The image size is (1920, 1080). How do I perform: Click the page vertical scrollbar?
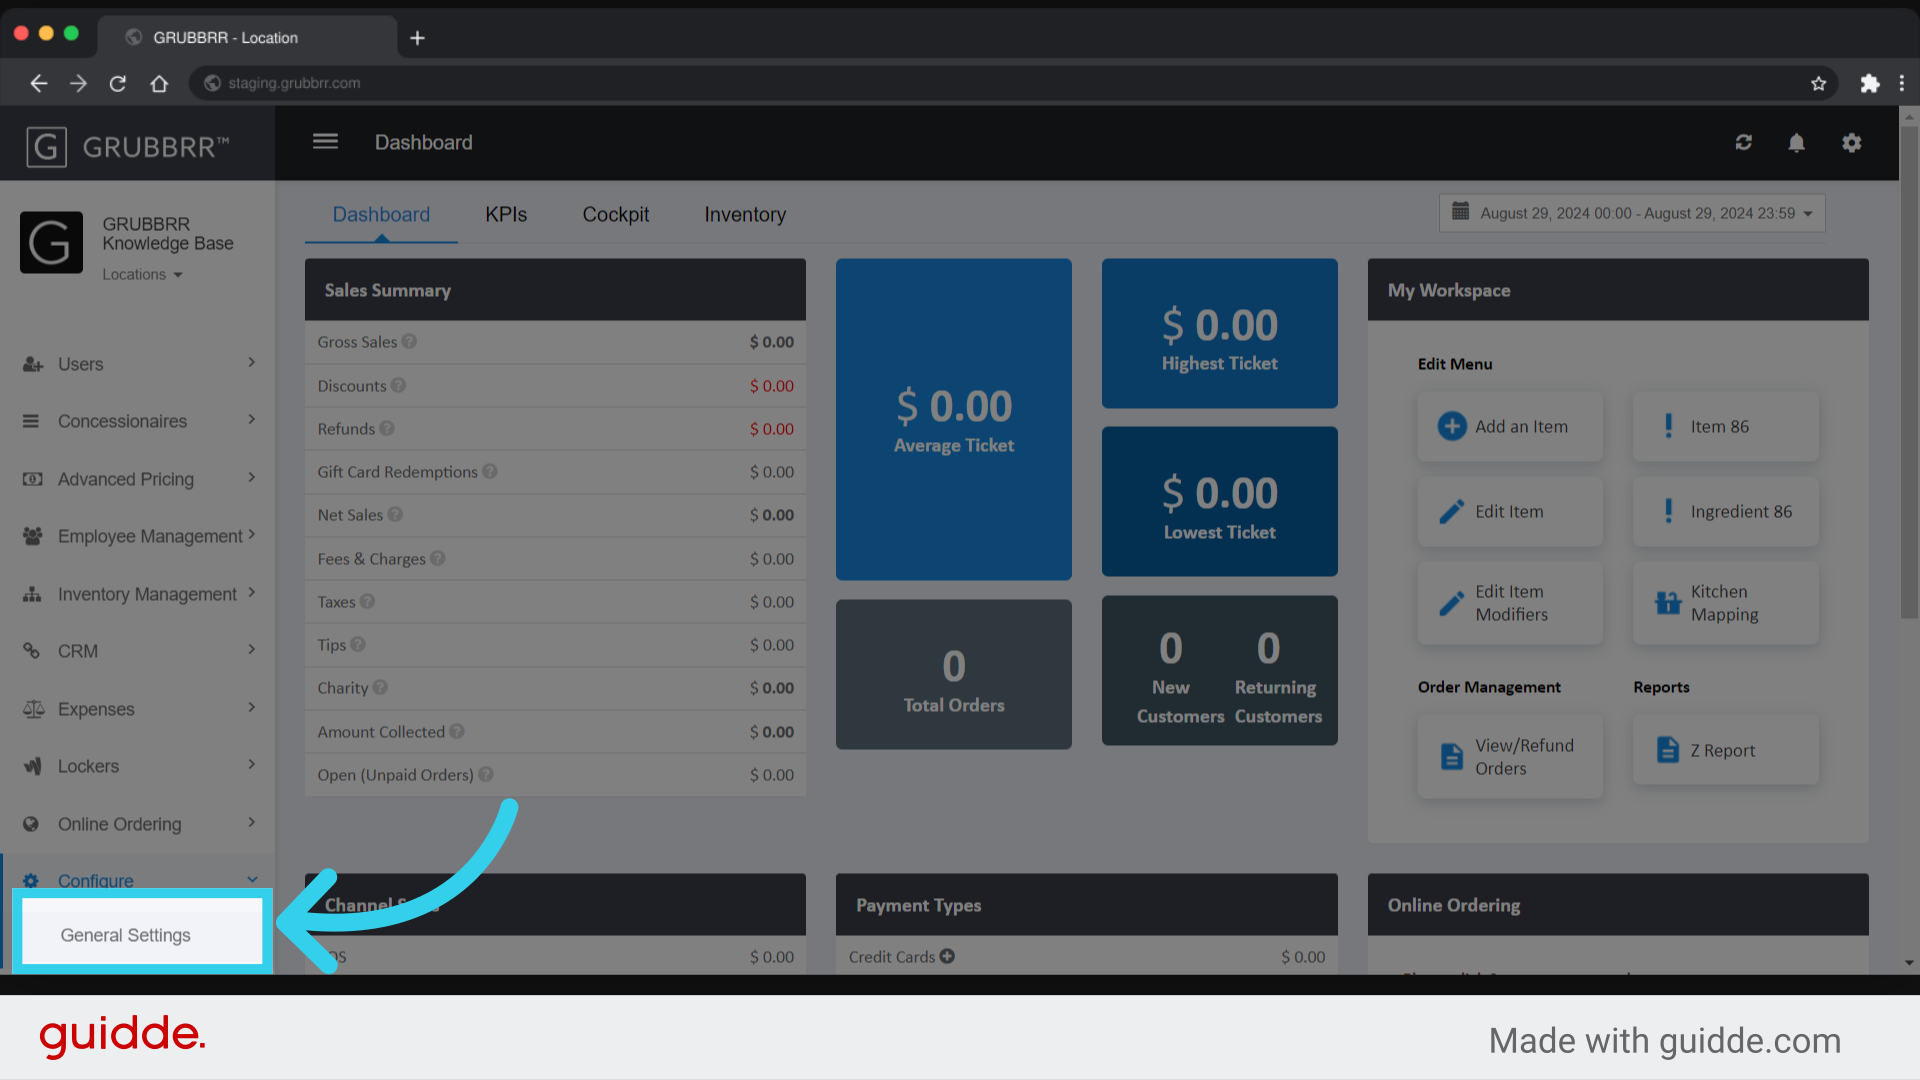click(x=1909, y=370)
